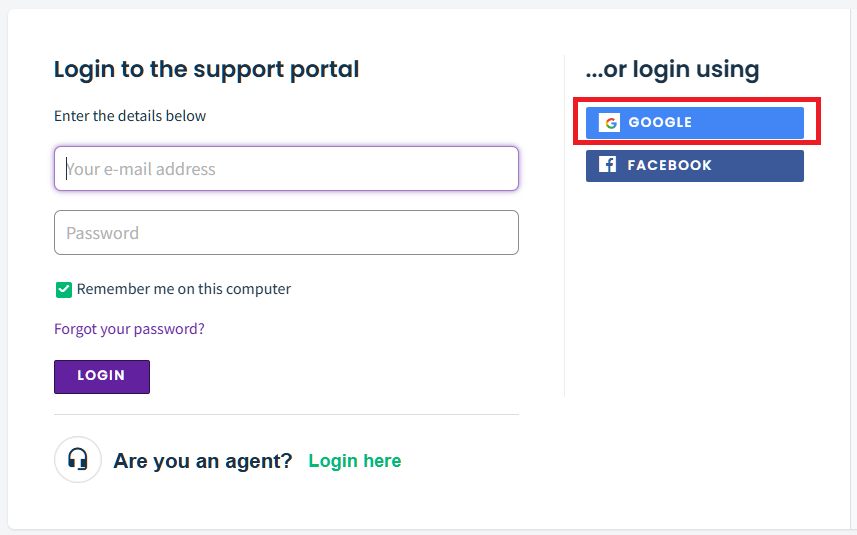Image resolution: width=857 pixels, height=535 pixels.
Task: Click the "Enter the details below" text
Action: [130, 116]
